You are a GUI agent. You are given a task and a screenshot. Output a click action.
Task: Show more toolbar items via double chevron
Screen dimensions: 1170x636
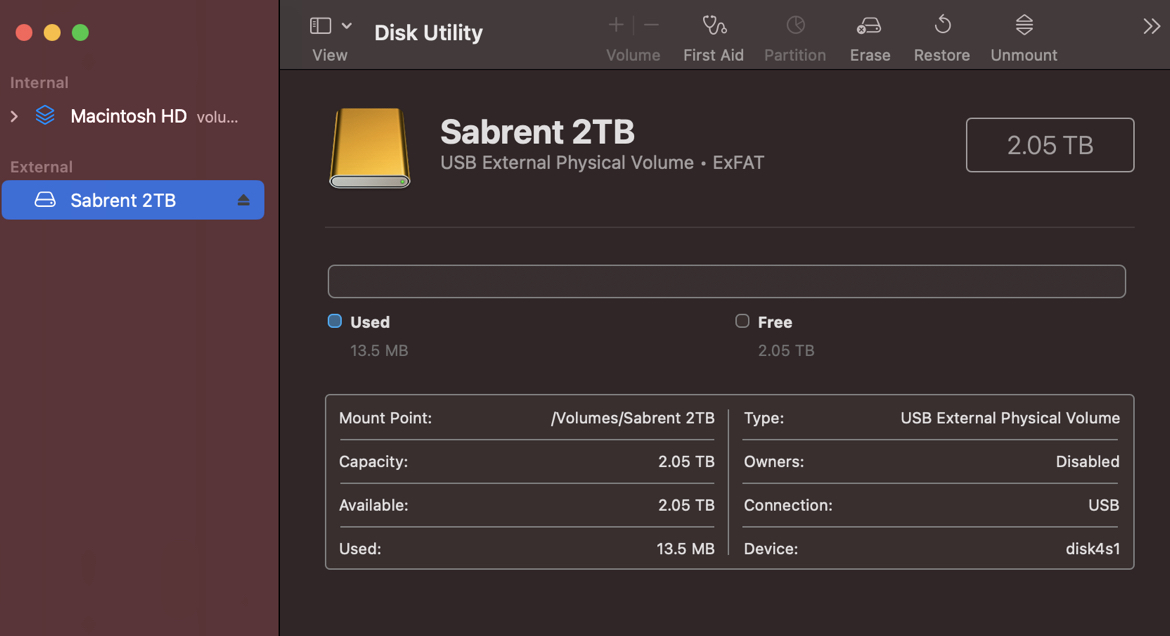1151,27
